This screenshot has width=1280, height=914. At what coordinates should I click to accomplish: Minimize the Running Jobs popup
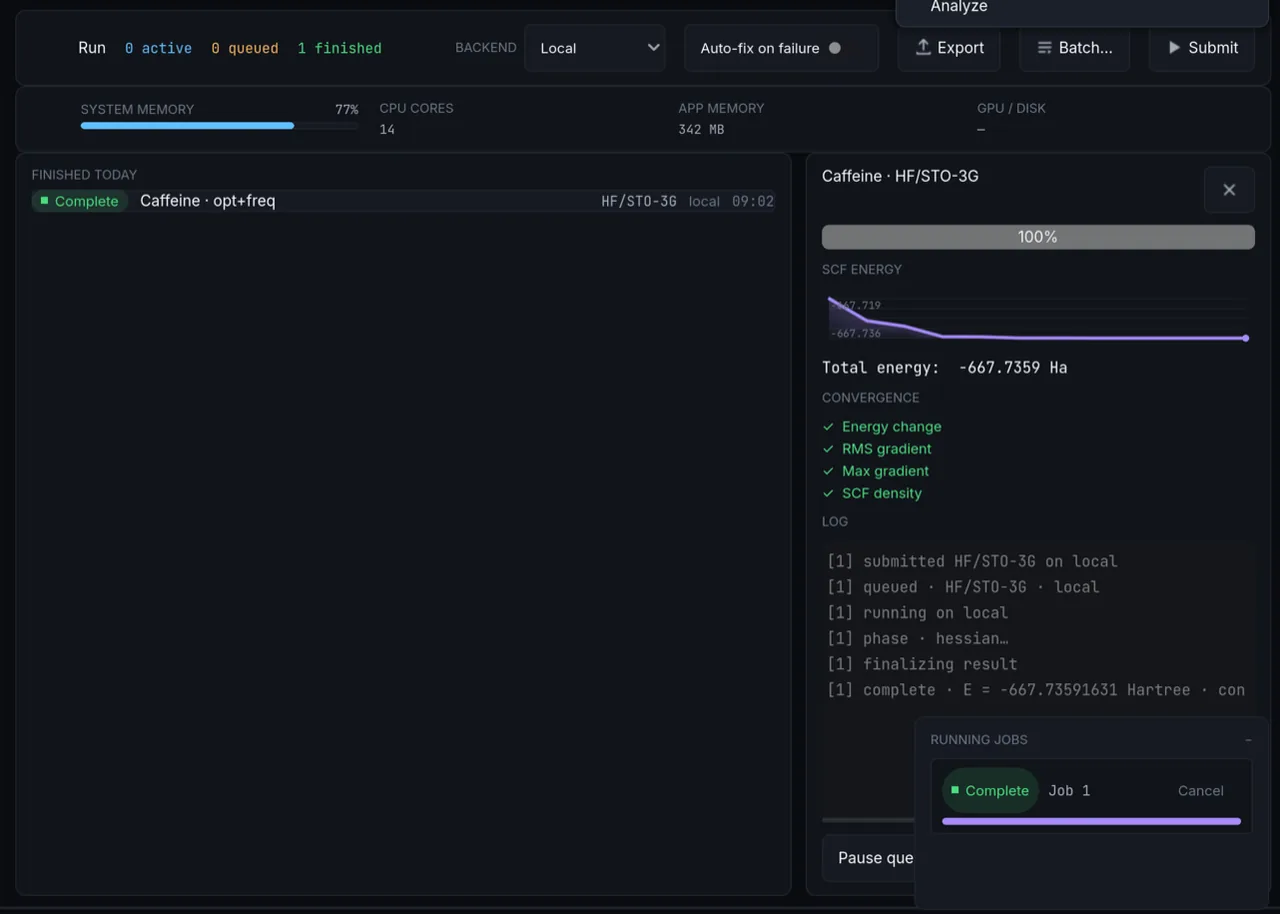pos(1248,740)
